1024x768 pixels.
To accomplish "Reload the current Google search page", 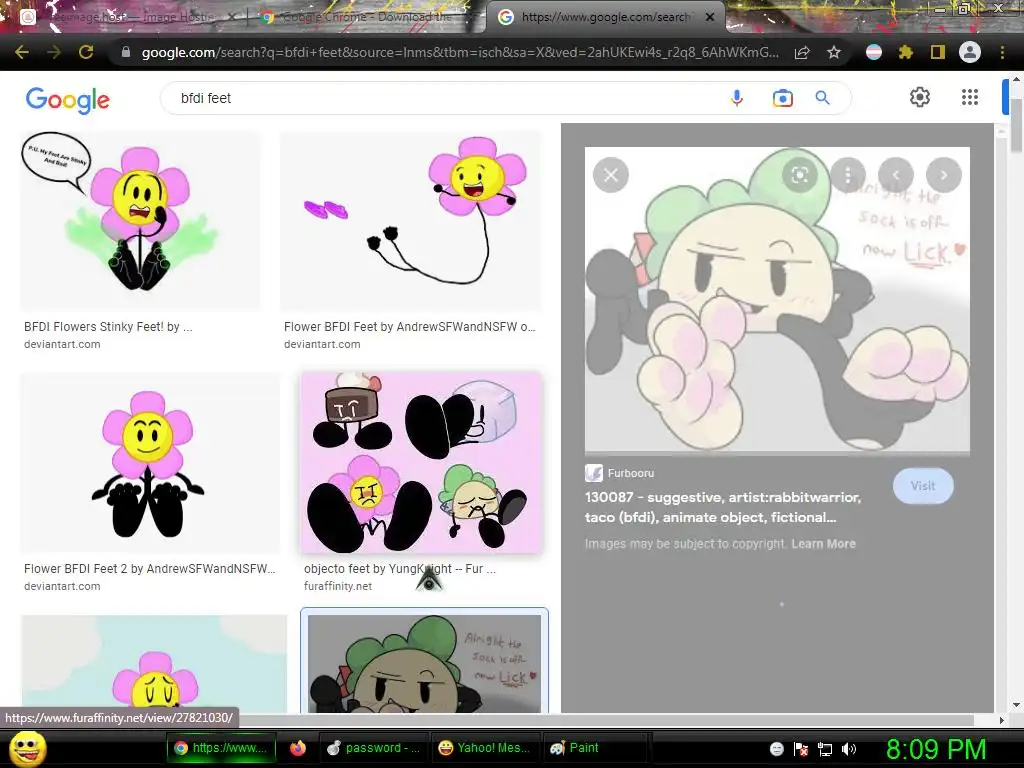I will coord(86,52).
